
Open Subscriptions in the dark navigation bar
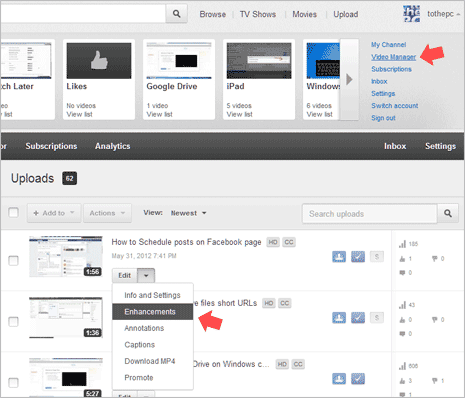pyautogui.click(x=51, y=146)
